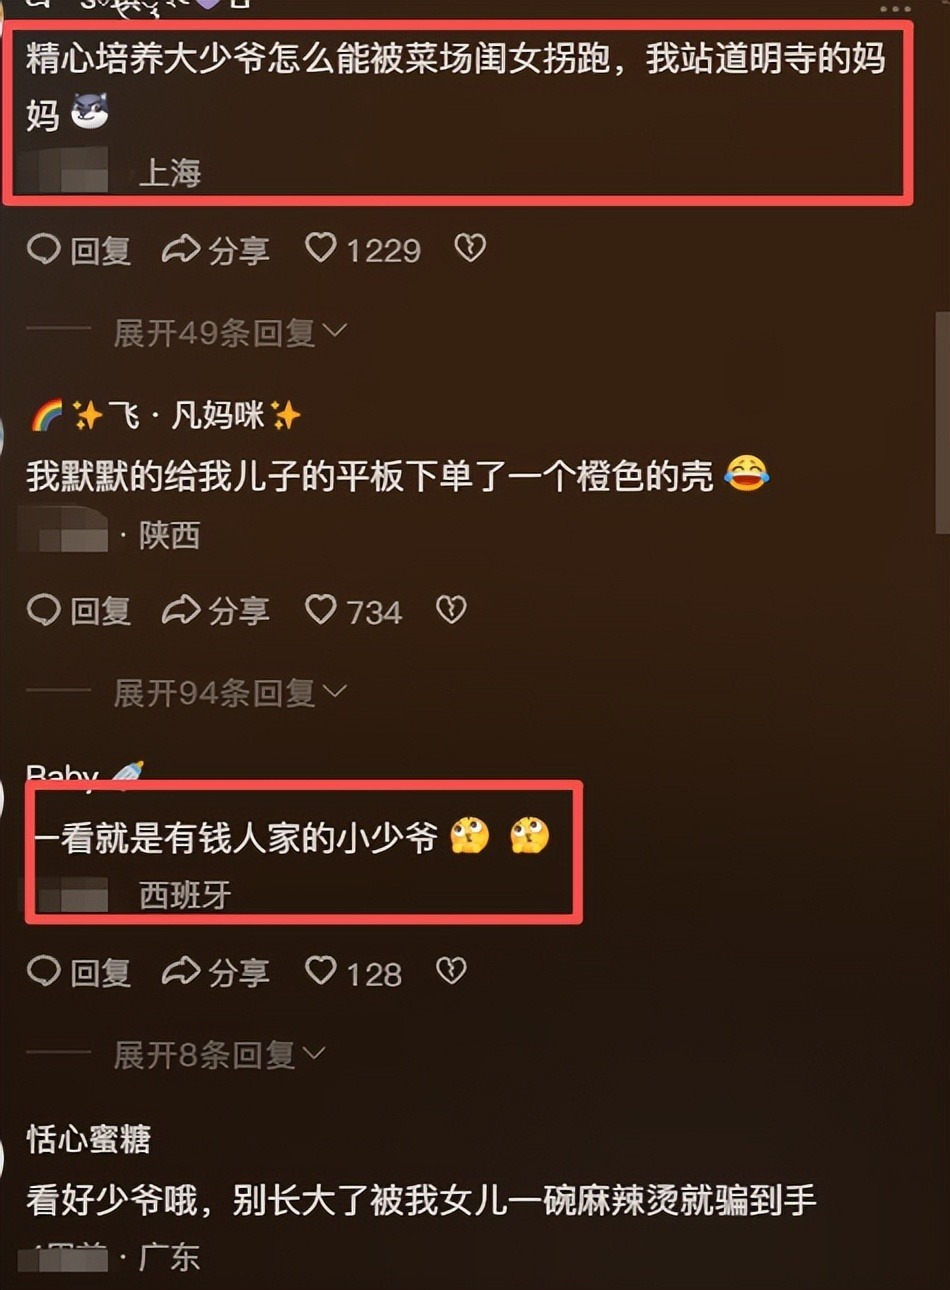This screenshot has height=1290, width=950.
Task: Expand the 49 replies
Action: click(230, 332)
